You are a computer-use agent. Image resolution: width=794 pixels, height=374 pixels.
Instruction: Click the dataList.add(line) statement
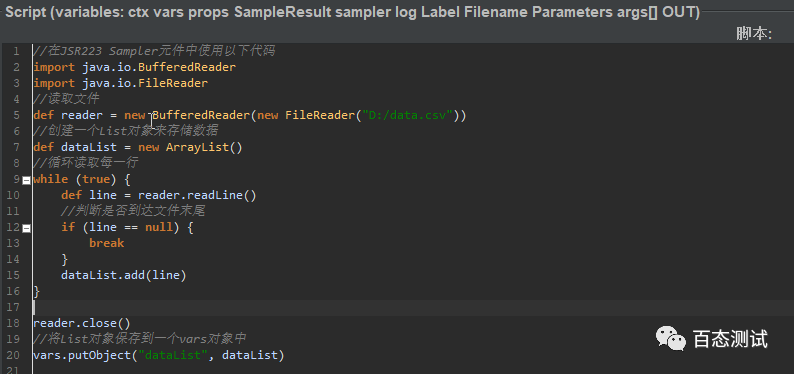click(x=124, y=275)
